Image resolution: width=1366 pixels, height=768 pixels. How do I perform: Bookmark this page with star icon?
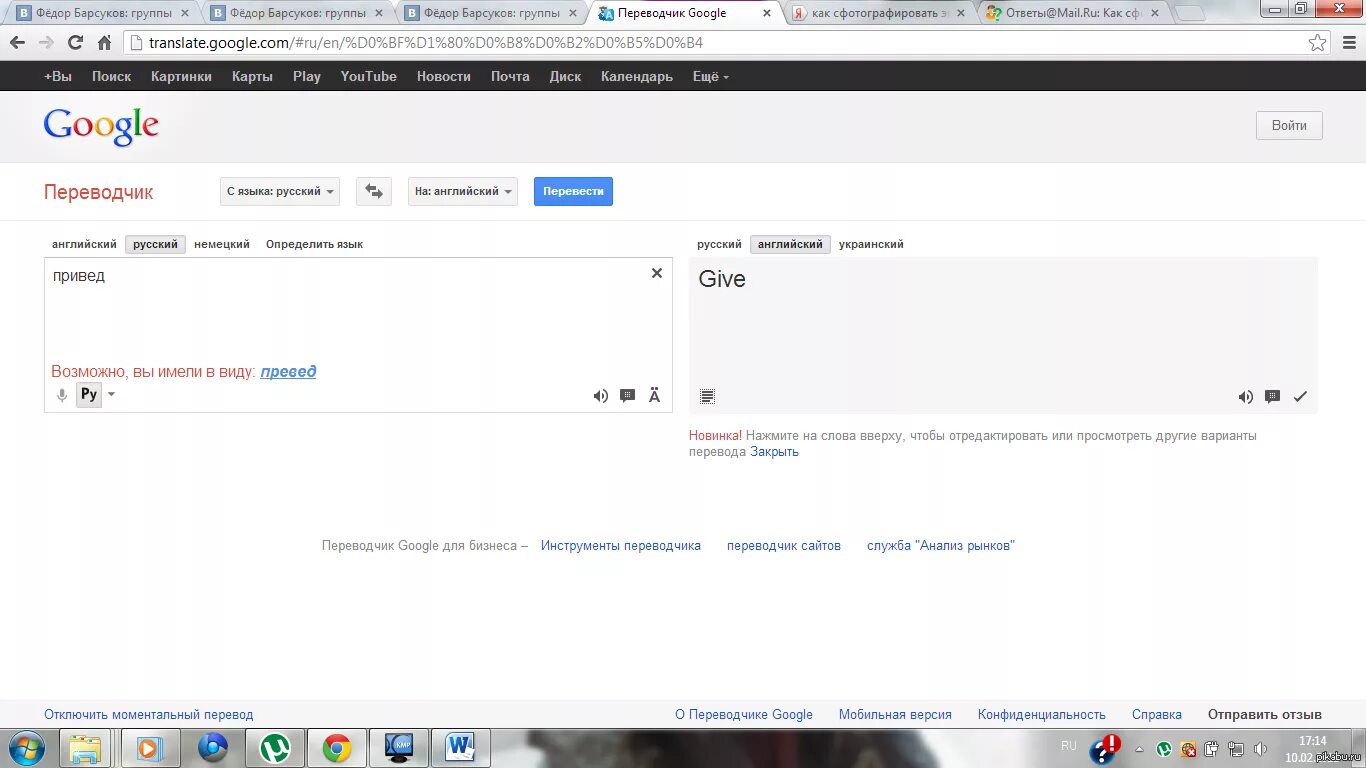[1318, 43]
